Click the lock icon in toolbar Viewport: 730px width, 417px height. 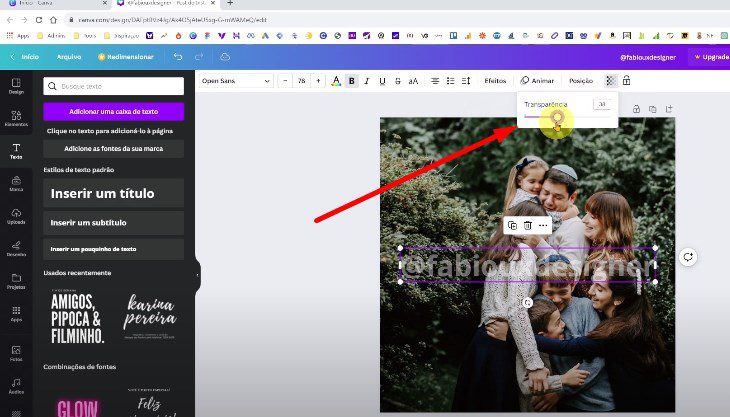tap(626, 81)
